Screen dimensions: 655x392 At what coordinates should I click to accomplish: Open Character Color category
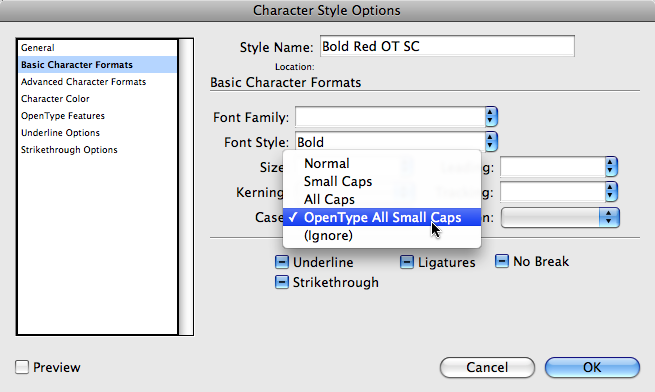point(97,99)
